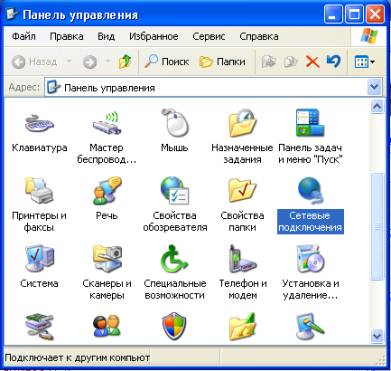Click the red X Delete toolbar icon
The height and width of the screenshot is (371, 391).
click(312, 62)
